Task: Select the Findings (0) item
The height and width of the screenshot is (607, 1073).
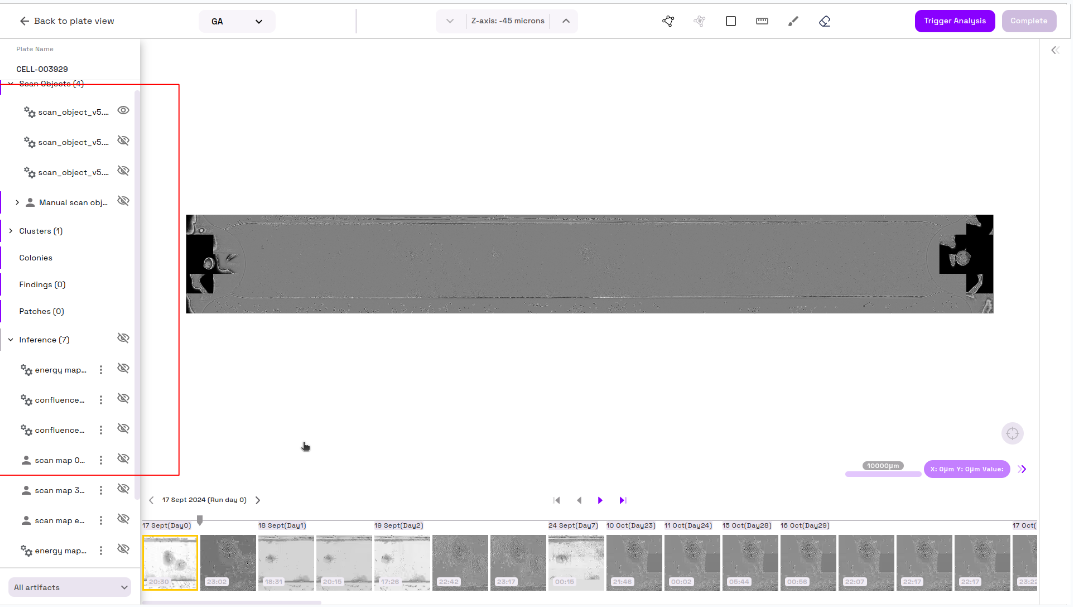Action: [42, 285]
